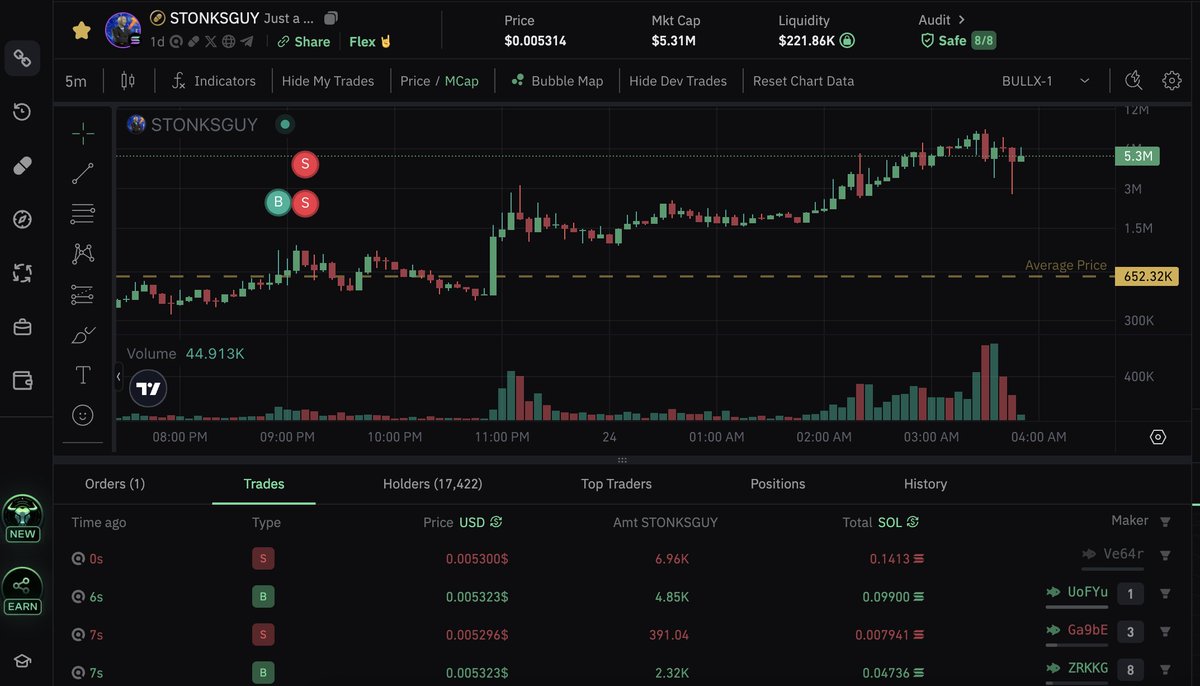The image size is (1200, 686).
Task: Click the TradingView logo
Action: point(149,389)
